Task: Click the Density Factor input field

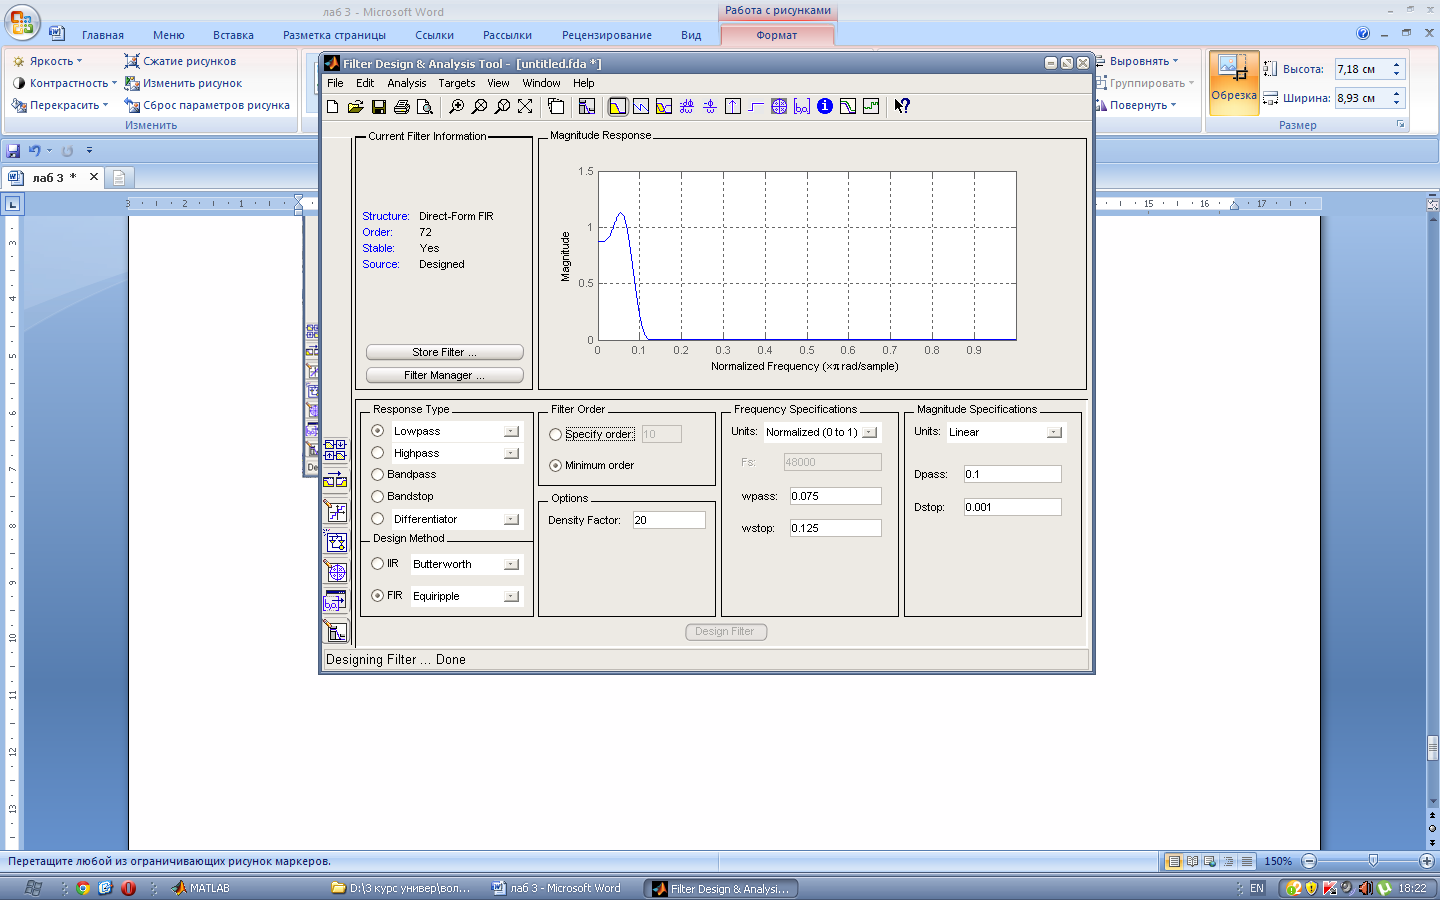Action: click(x=669, y=520)
